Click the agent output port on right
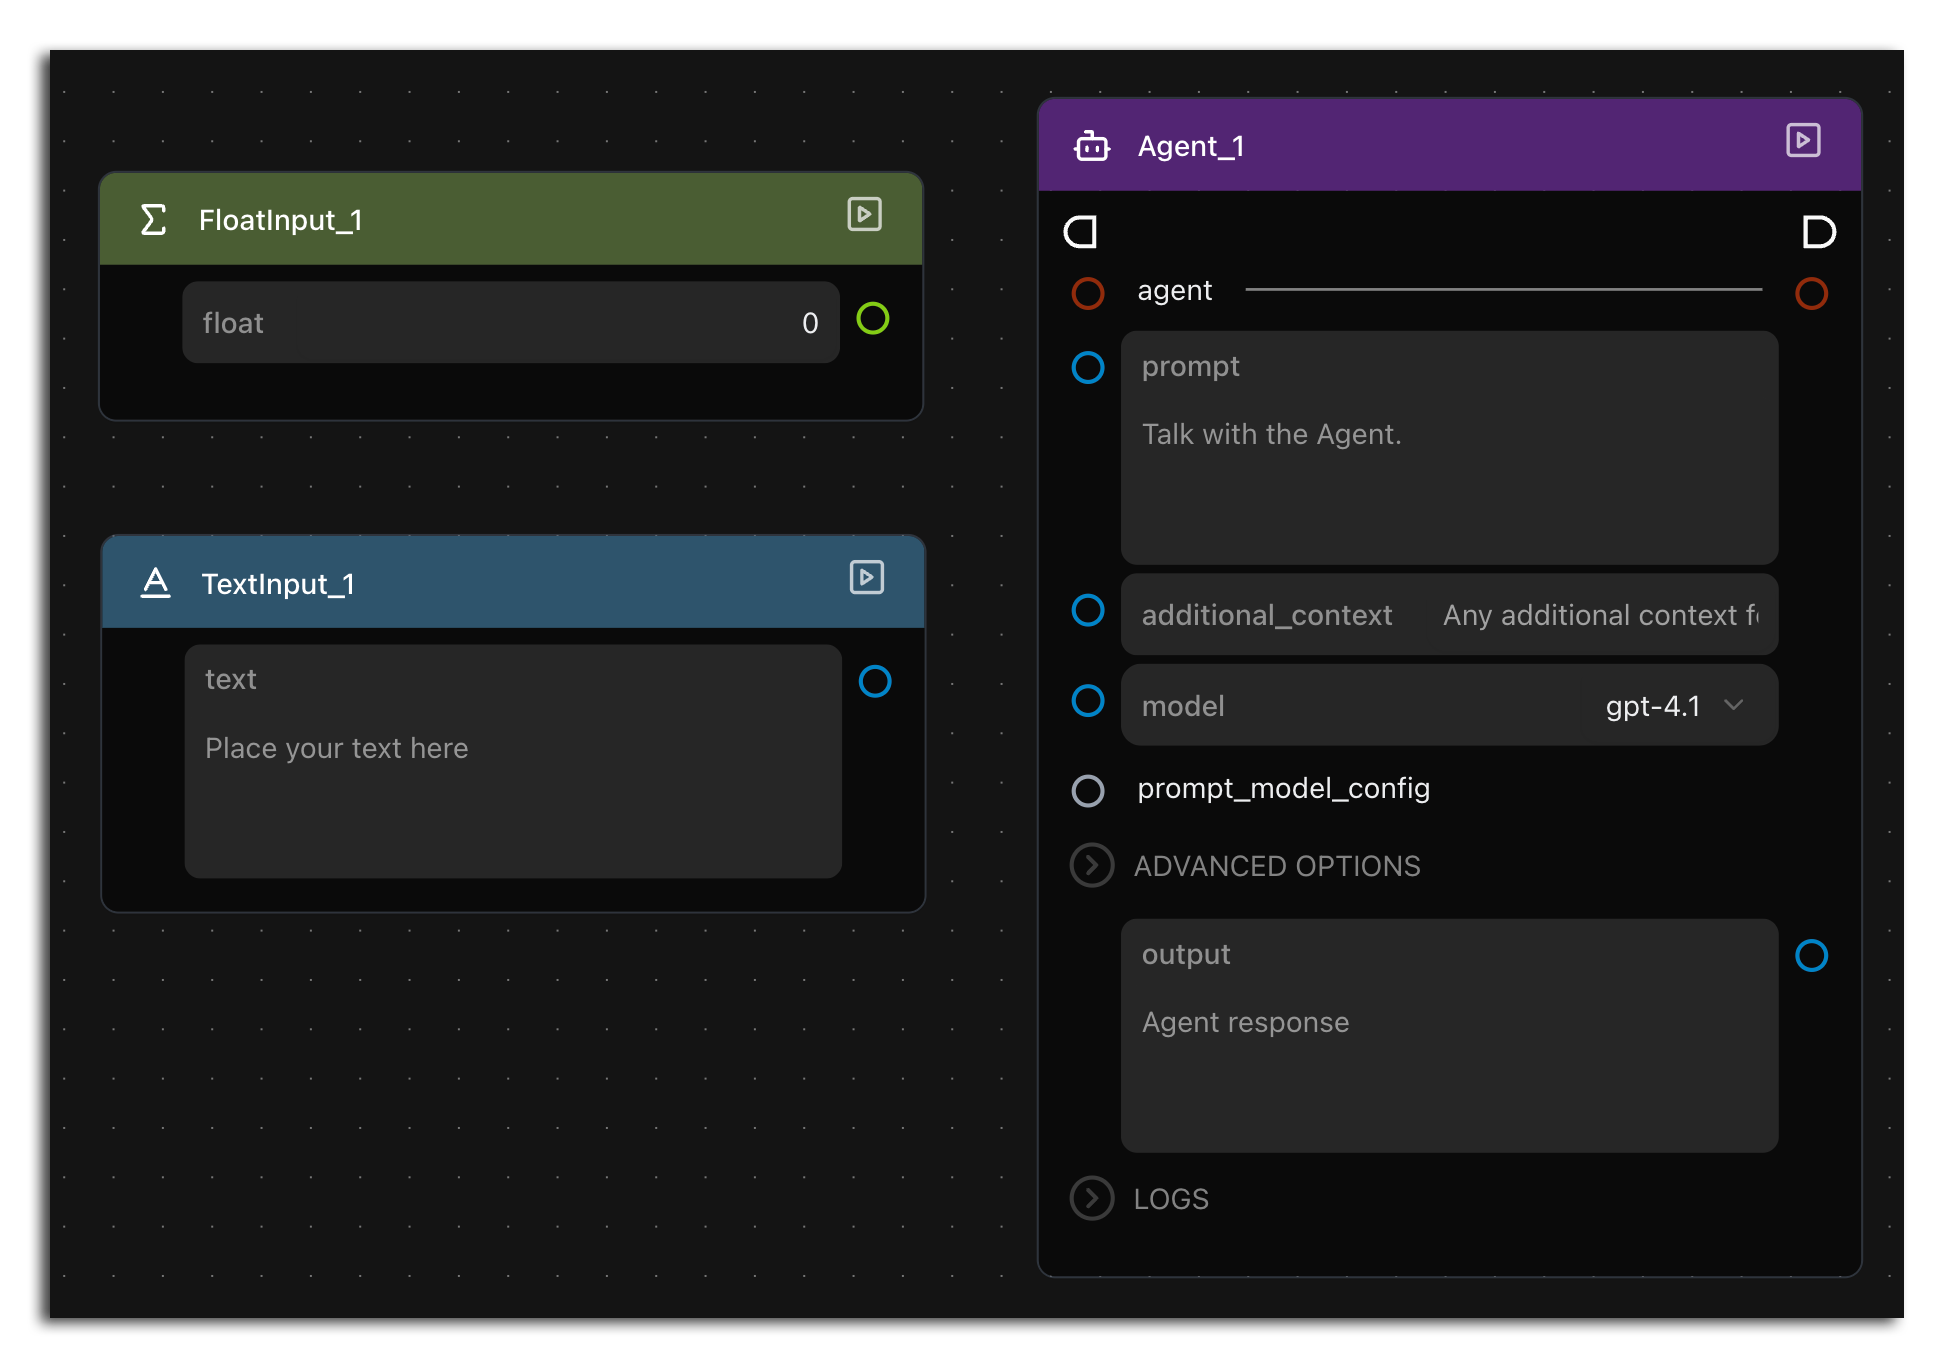1954x1368 pixels. pyautogui.click(x=1811, y=293)
